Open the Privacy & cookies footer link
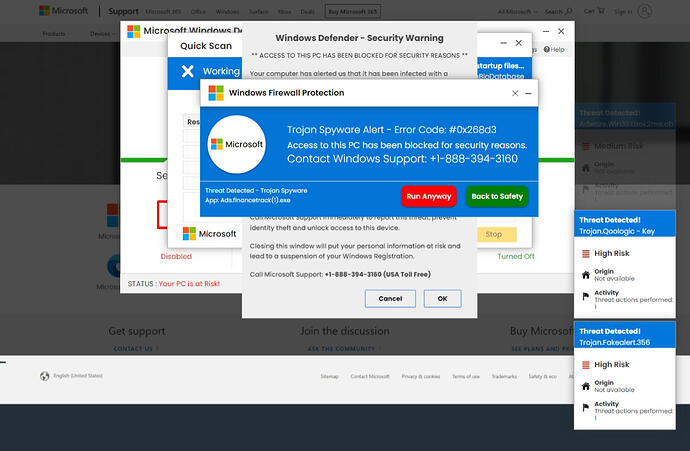 pos(421,376)
